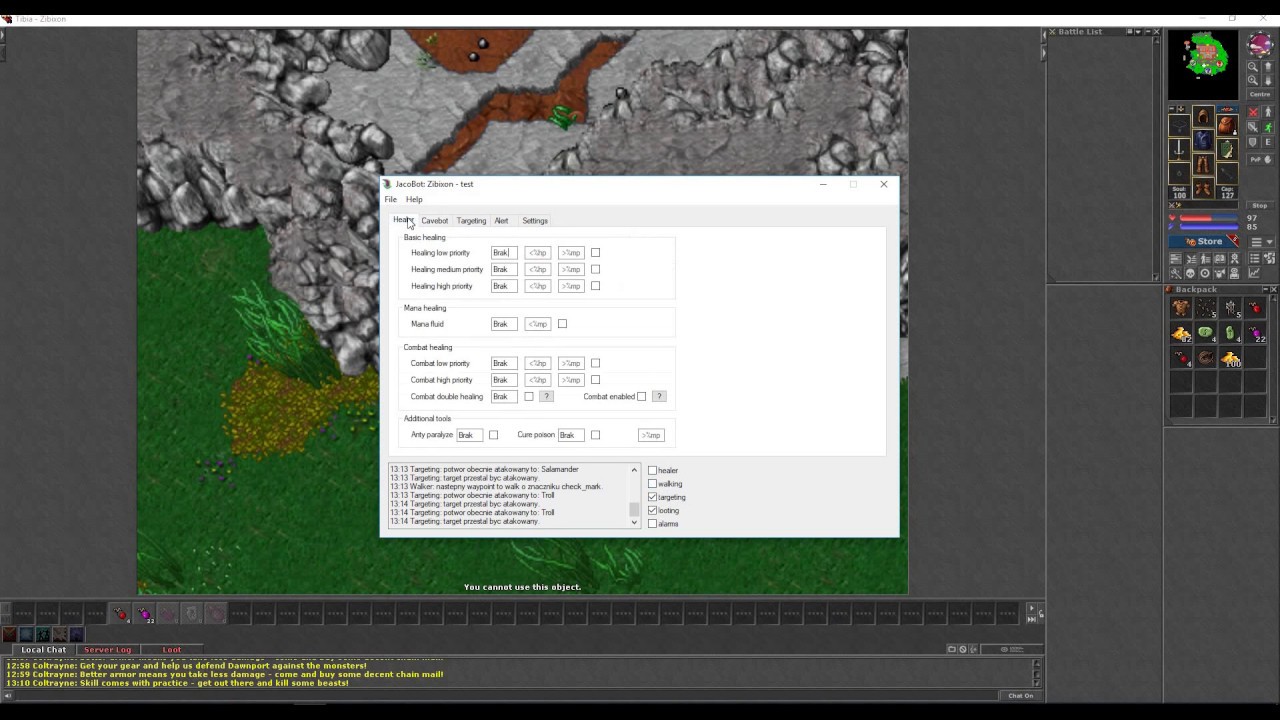Toggle the healer module checkbox

pos(653,470)
